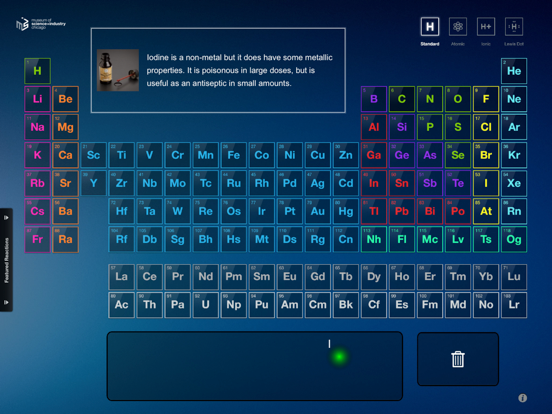Image resolution: width=552 pixels, height=414 pixels.
Task: Select the Astatine (At) tile
Action: [x=486, y=211]
